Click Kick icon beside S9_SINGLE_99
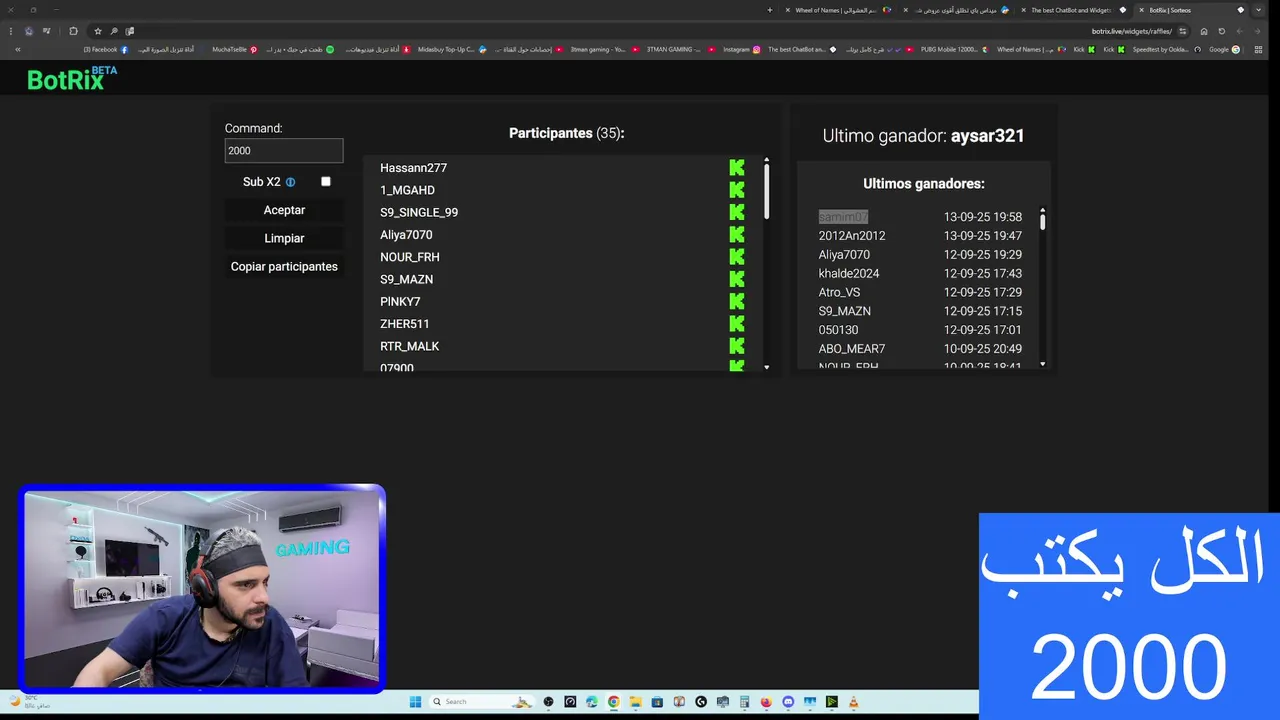 click(x=737, y=212)
